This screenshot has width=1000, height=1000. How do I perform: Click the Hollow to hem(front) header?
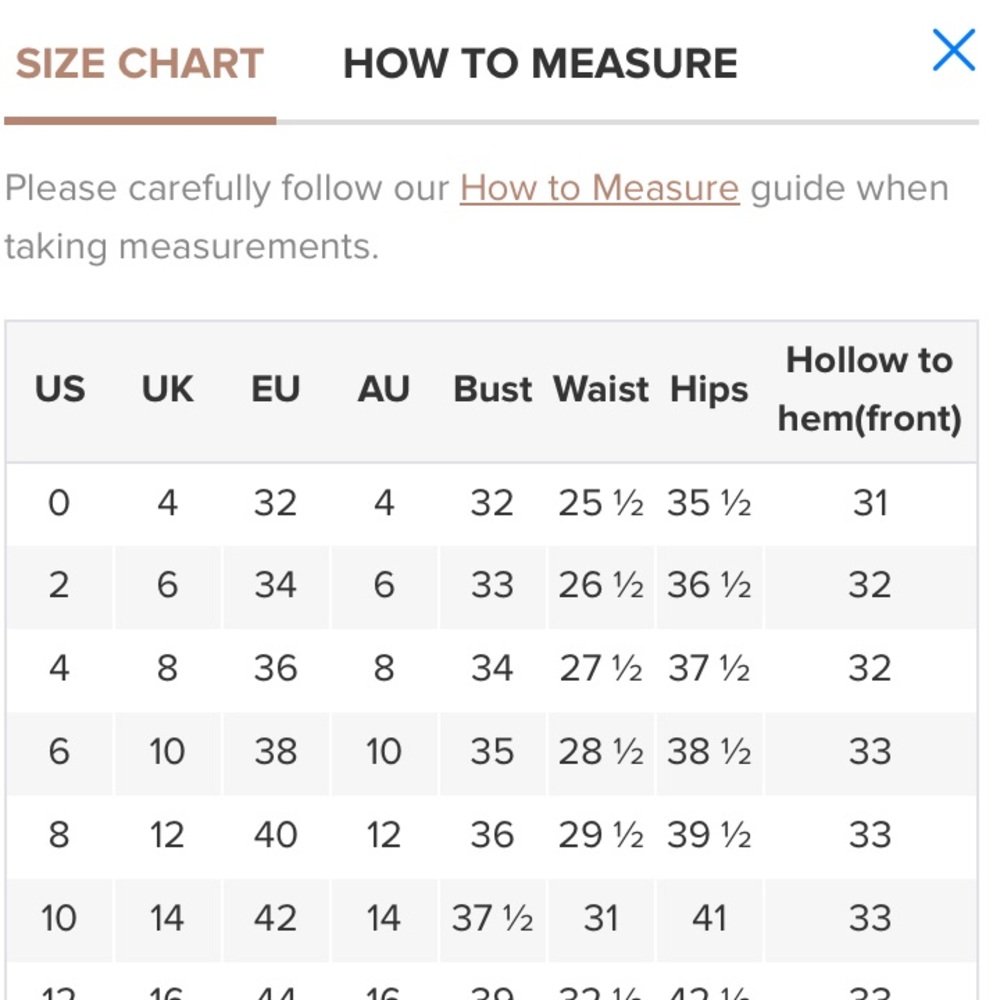click(870, 390)
